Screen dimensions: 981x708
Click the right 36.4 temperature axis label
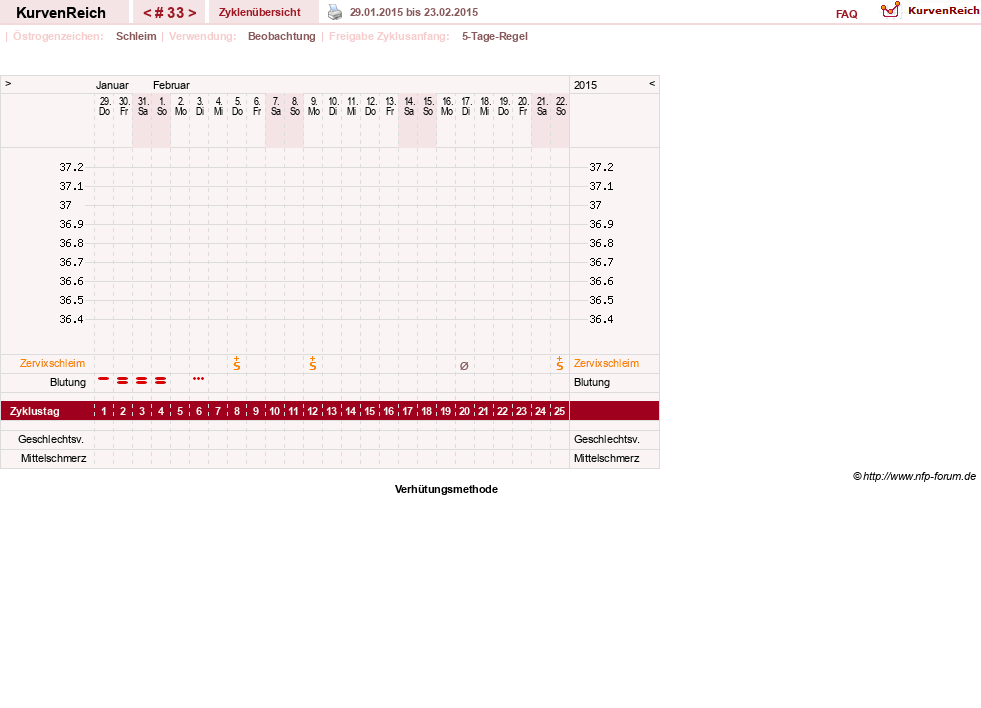pyautogui.click(x=601, y=320)
